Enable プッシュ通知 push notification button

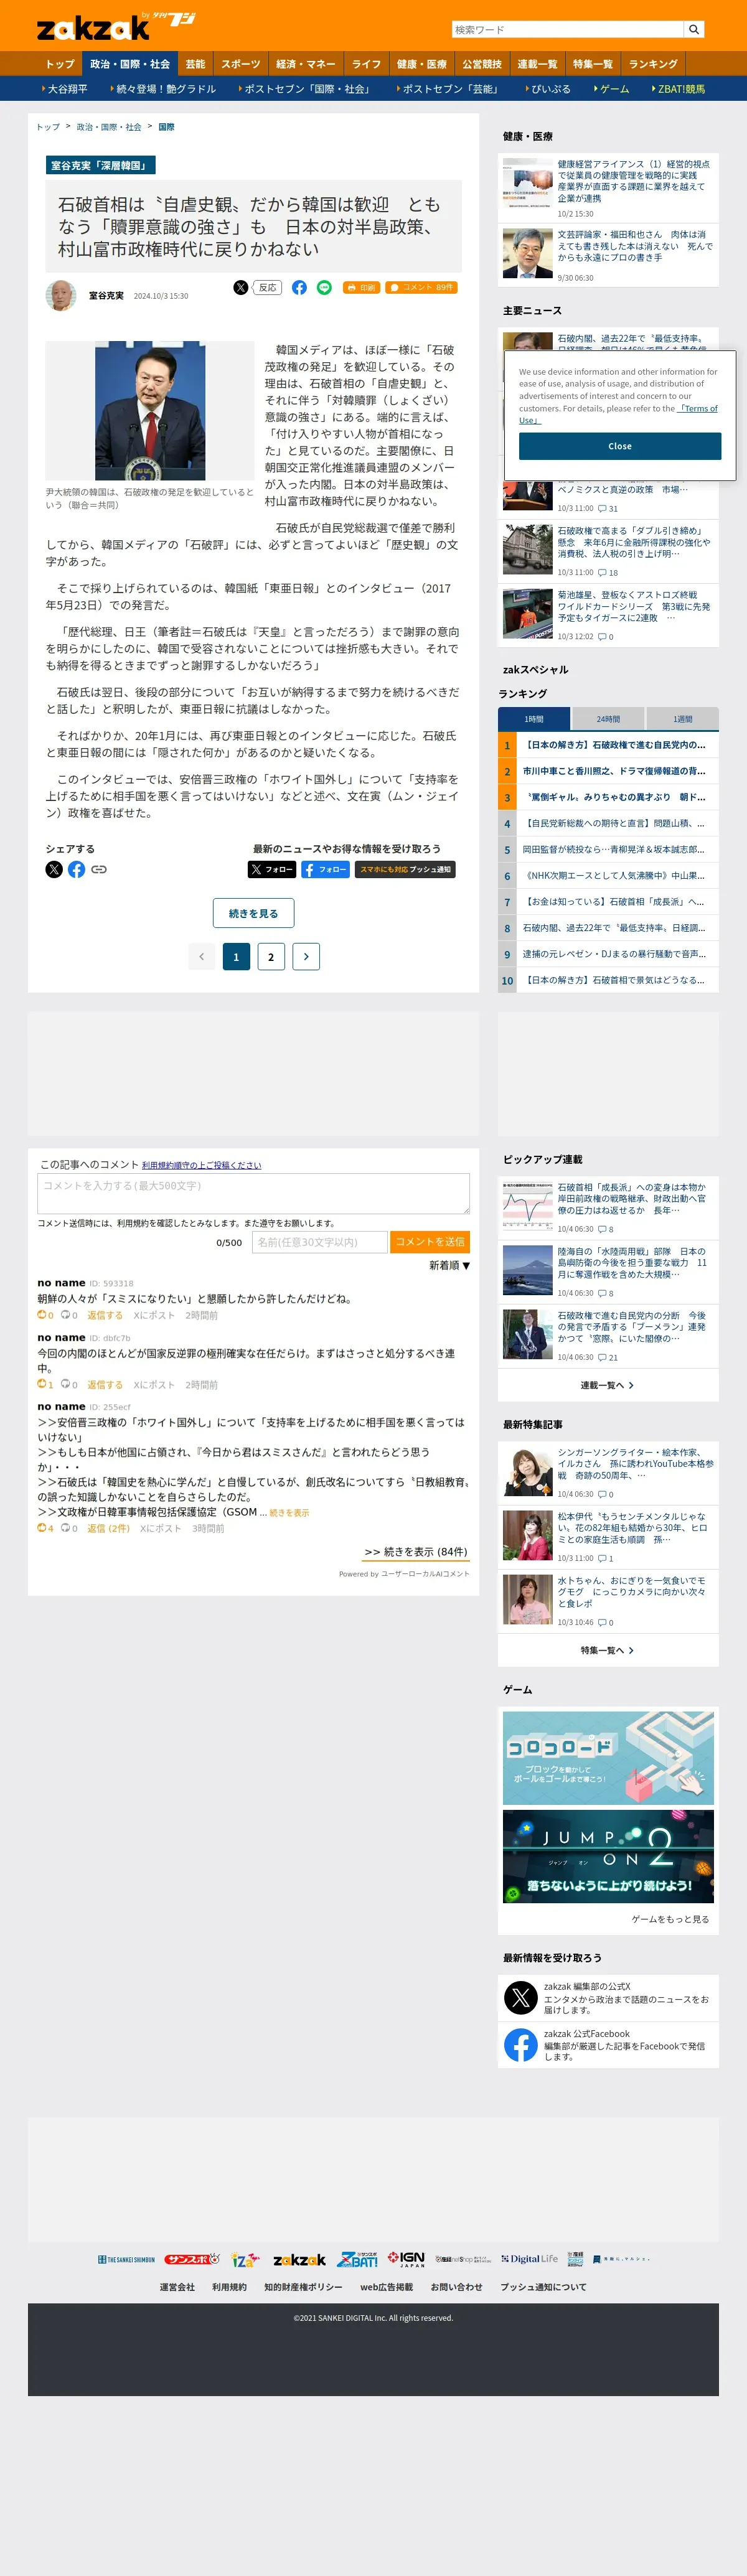coord(405,869)
